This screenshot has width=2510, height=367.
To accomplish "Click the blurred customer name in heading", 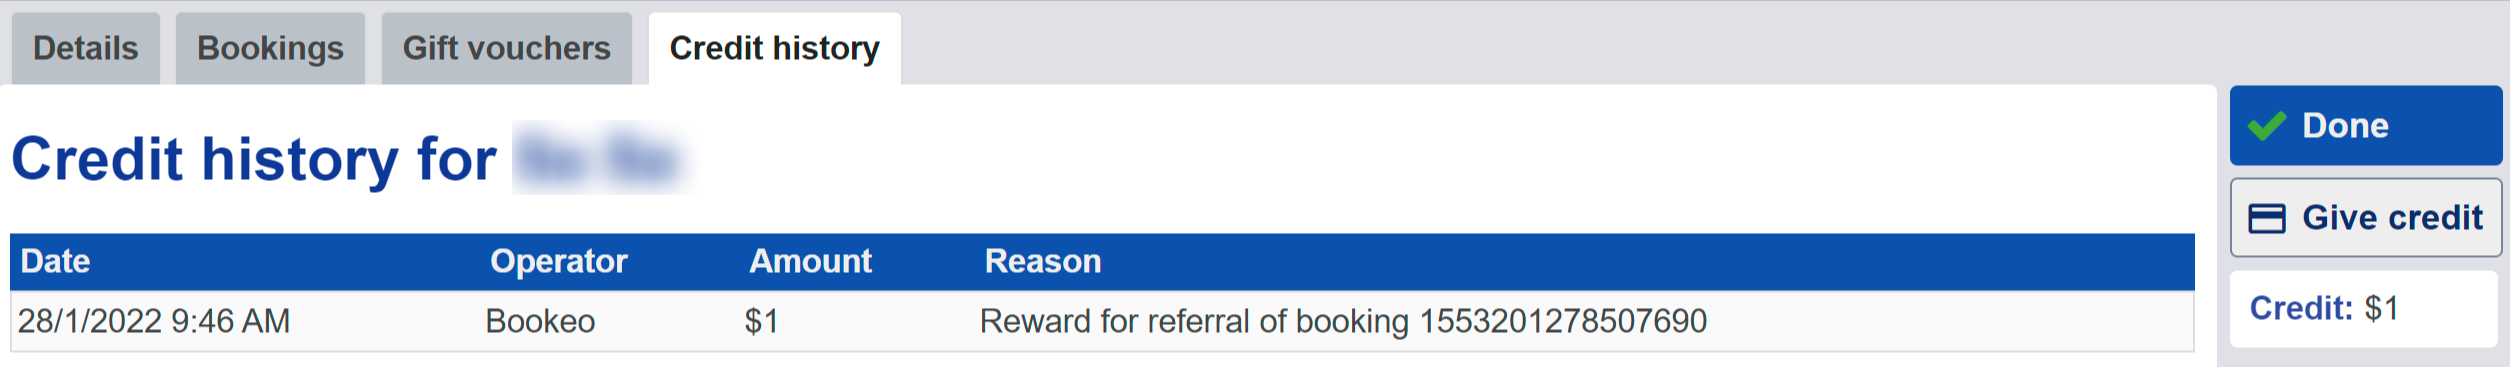I will [x=598, y=158].
